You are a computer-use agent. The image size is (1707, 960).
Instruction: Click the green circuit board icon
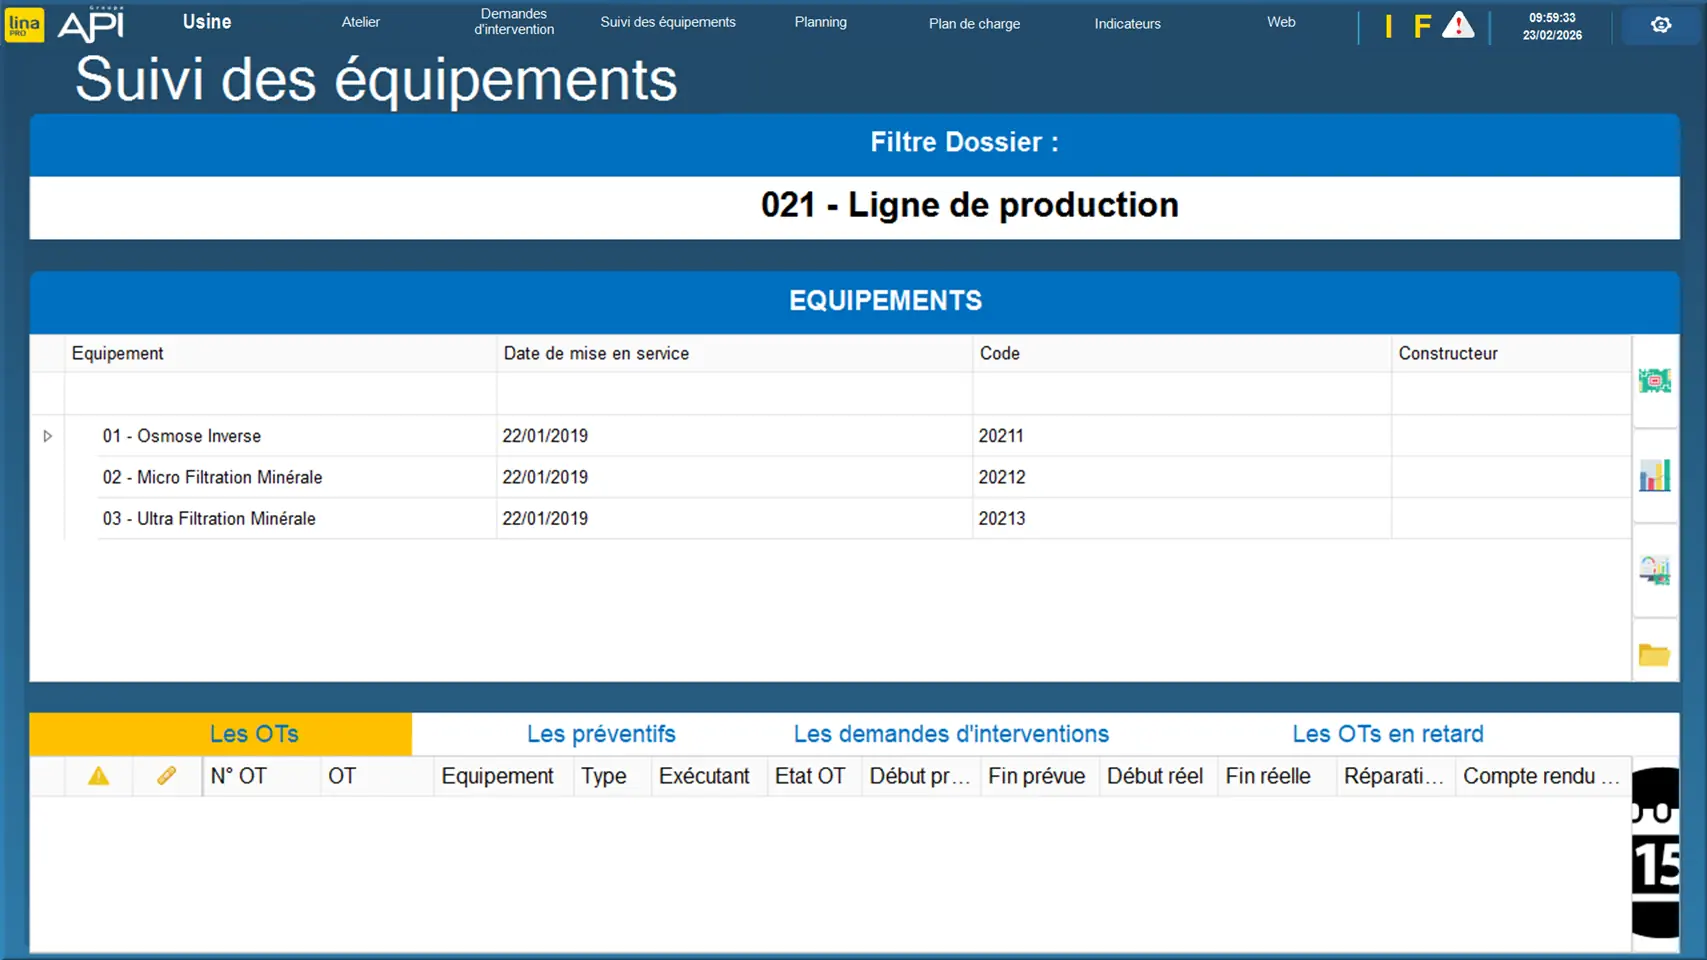(1654, 381)
